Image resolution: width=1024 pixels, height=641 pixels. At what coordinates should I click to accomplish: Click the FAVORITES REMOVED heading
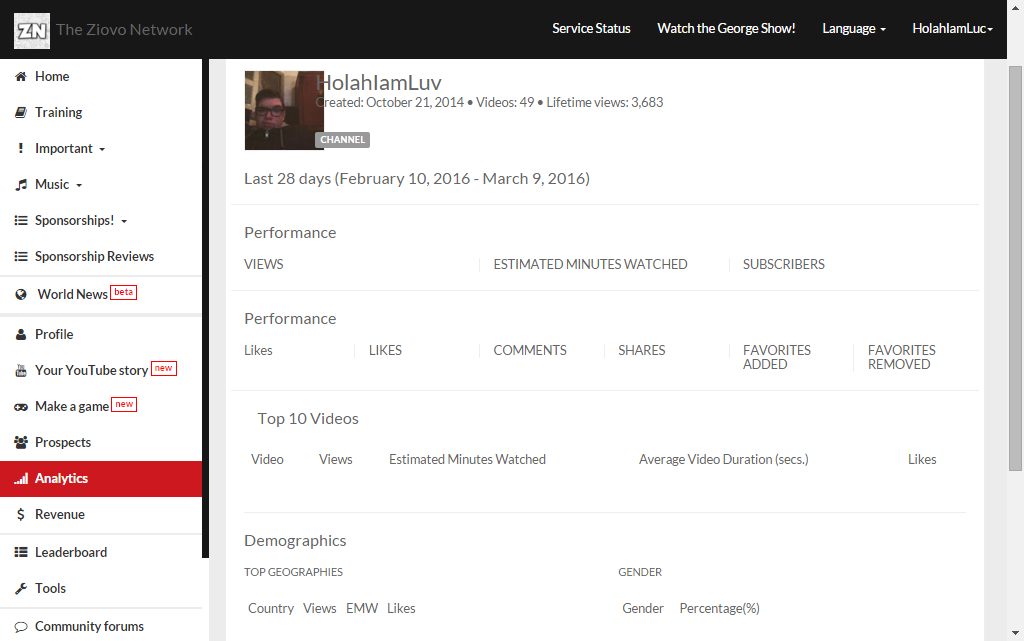pos(901,357)
